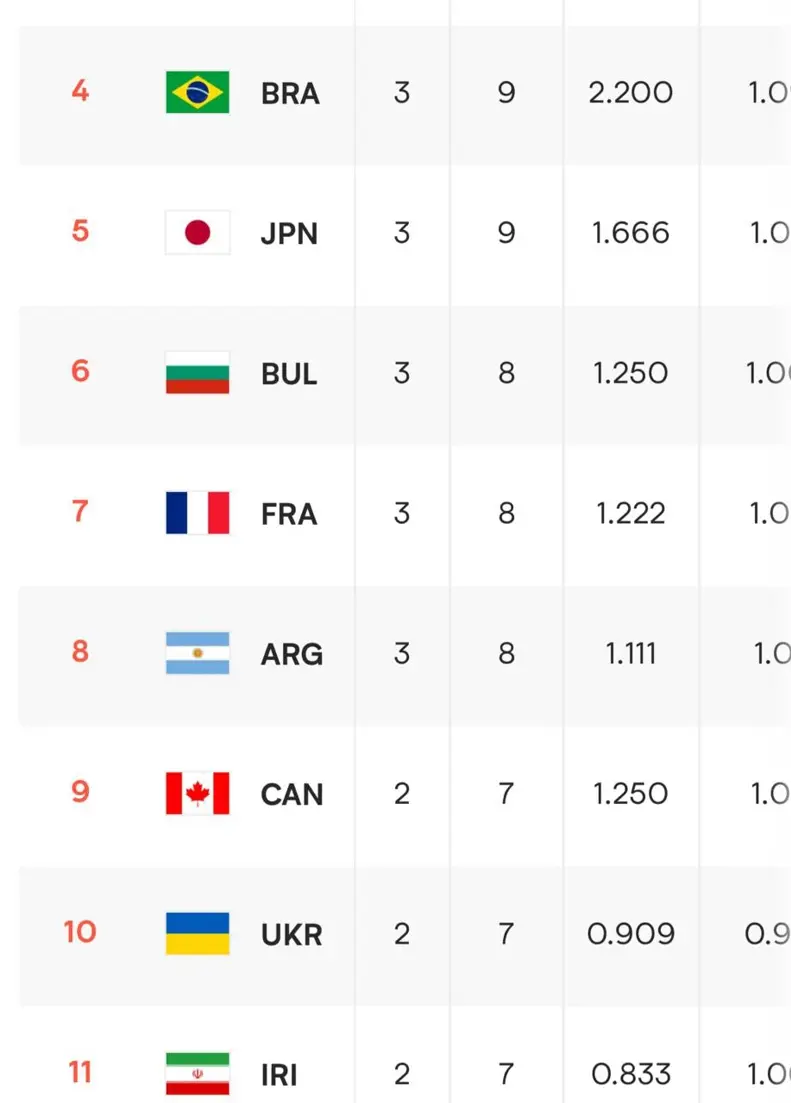Open the CAN team entry
This screenshot has width=791, height=1103.
(291, 795)
